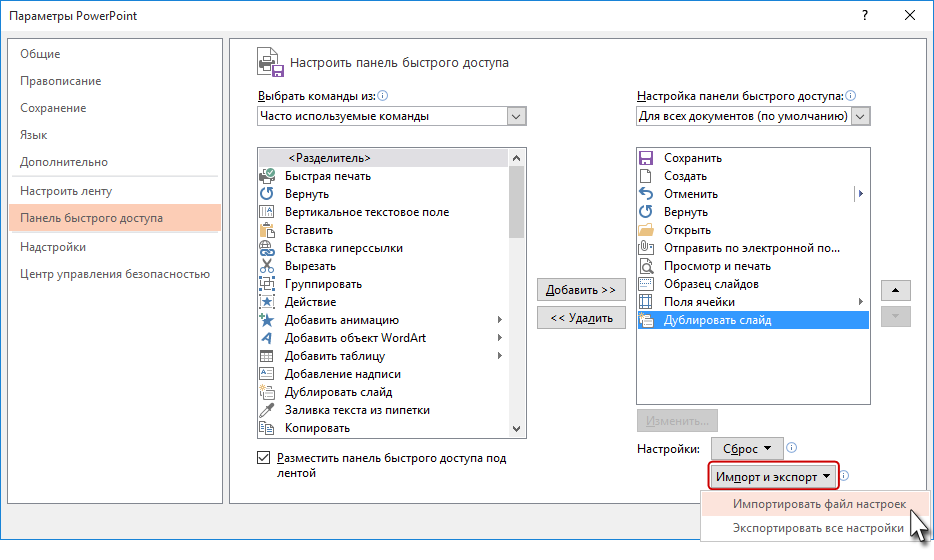This screenshot has width=934, height=560.
Task: Click the commands list scrollbar thumb
Action: click(x=516, y=202)
